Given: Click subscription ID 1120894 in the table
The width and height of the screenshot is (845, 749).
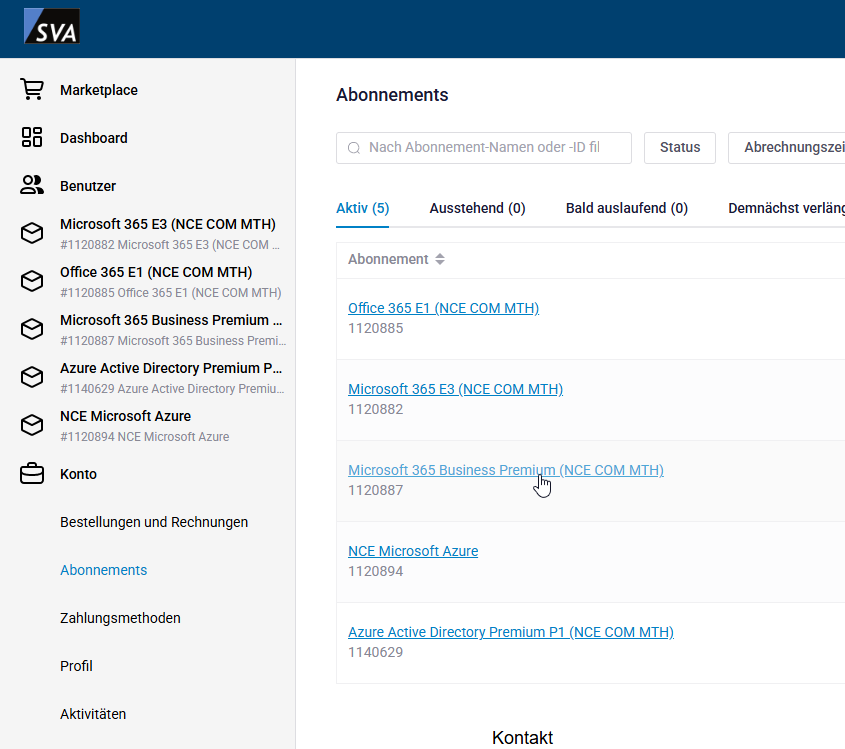Looking at the screenshot, I should (x=376, y=571).
